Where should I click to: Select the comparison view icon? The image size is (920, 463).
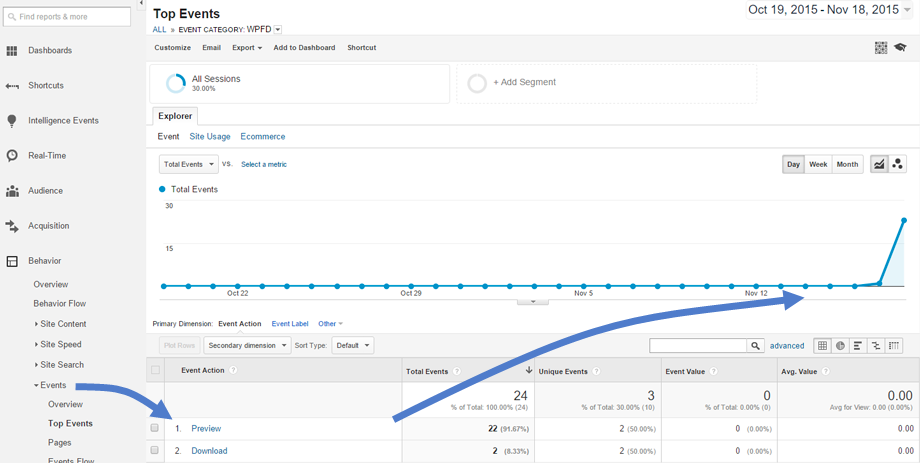coord(876,346)
